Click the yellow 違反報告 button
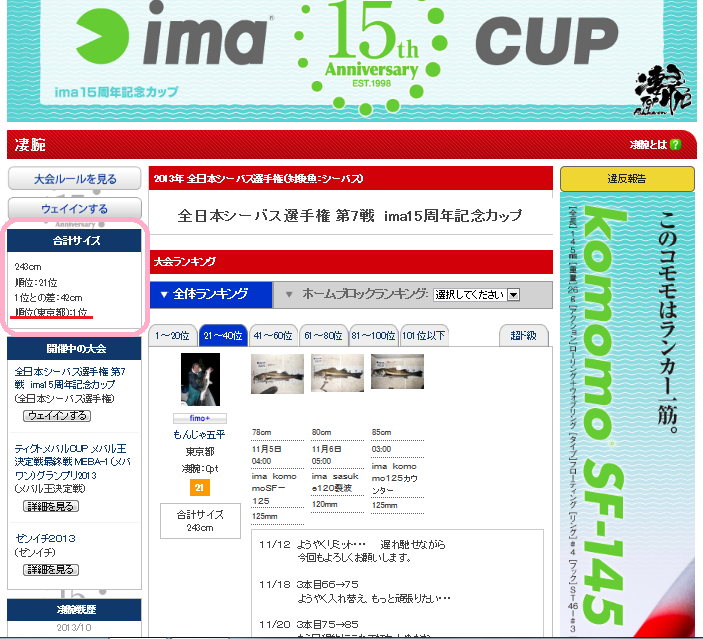 pyautogui.click(x=627, y=178)
